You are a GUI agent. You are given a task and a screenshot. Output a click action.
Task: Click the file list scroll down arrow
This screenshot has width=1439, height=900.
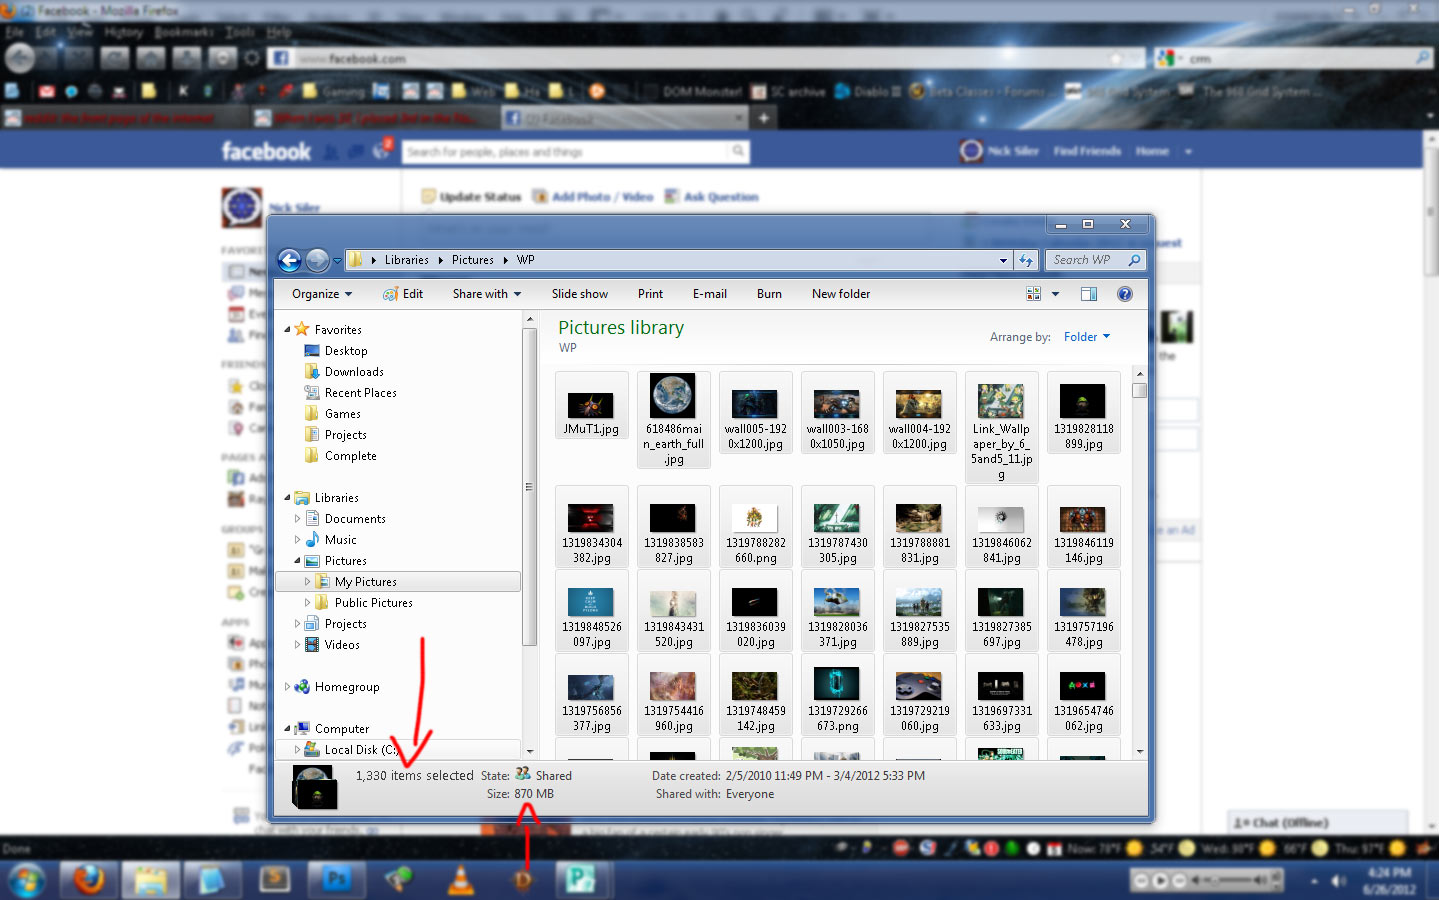point(1139,752)
